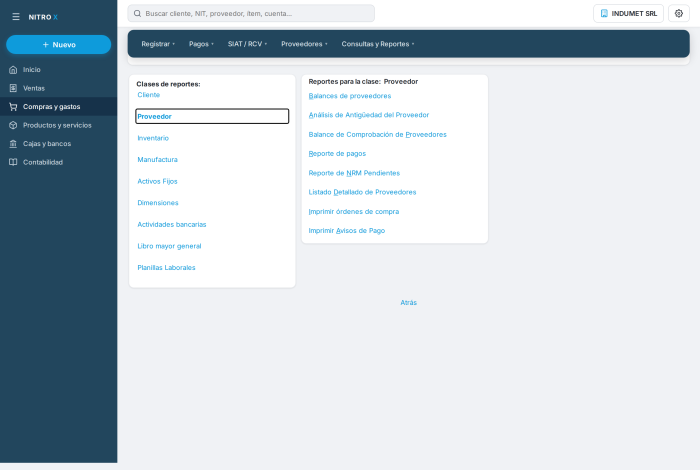Open Listado Detallado de Proveedores

coord(362,192)
